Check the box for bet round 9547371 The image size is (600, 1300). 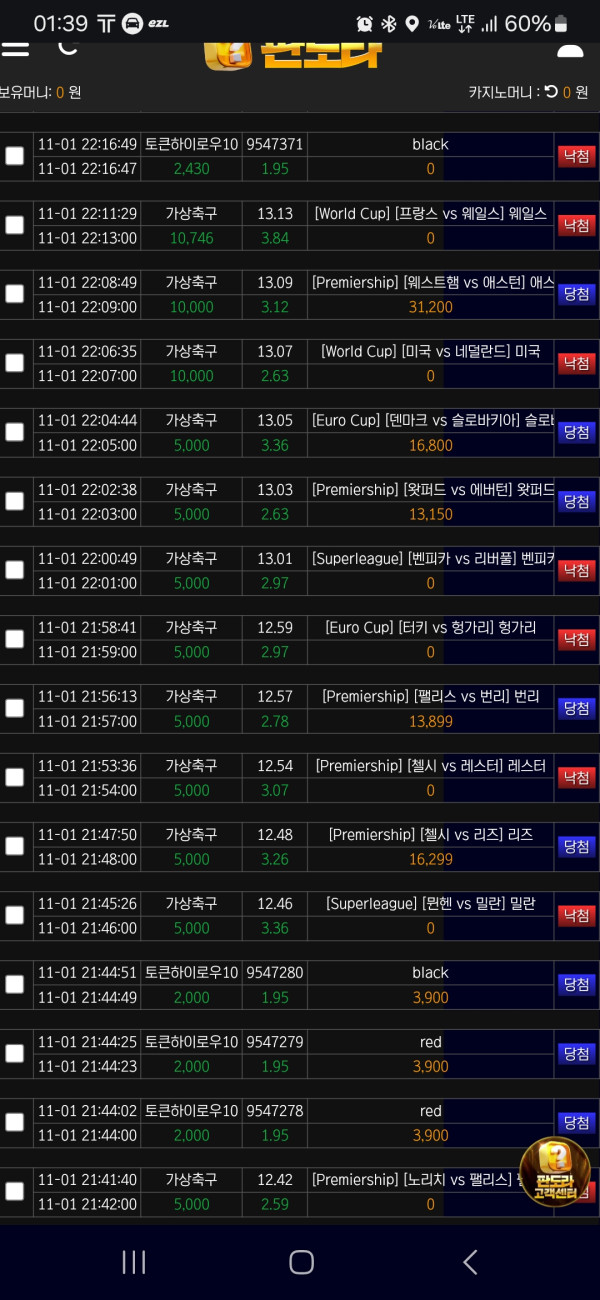point(15,156)
